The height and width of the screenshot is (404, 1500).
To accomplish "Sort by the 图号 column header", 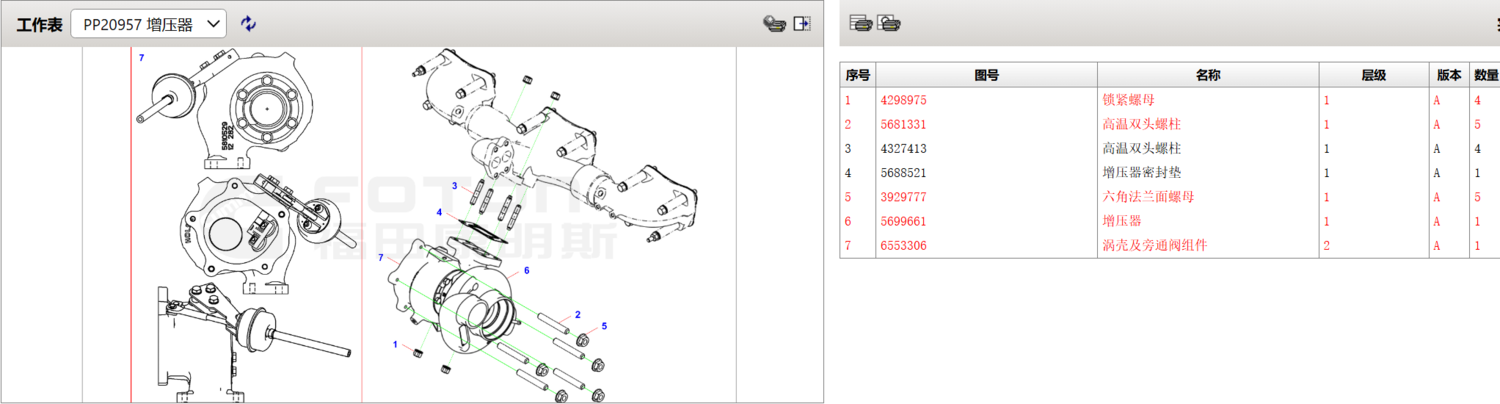I will [986, 75].
